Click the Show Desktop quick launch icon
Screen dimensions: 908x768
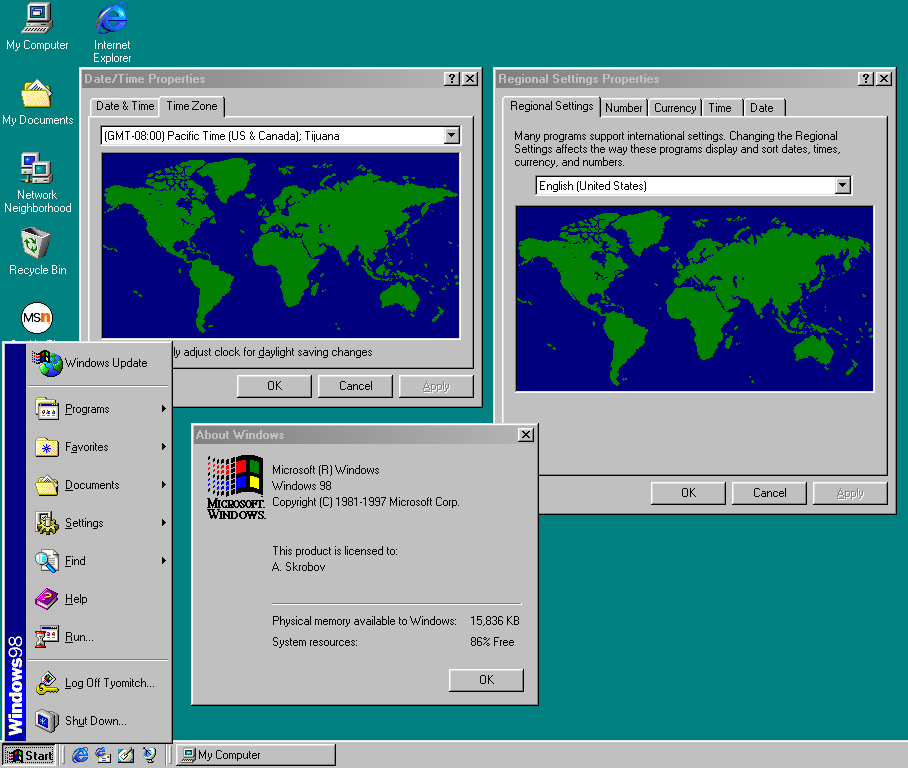coord(126,755)
